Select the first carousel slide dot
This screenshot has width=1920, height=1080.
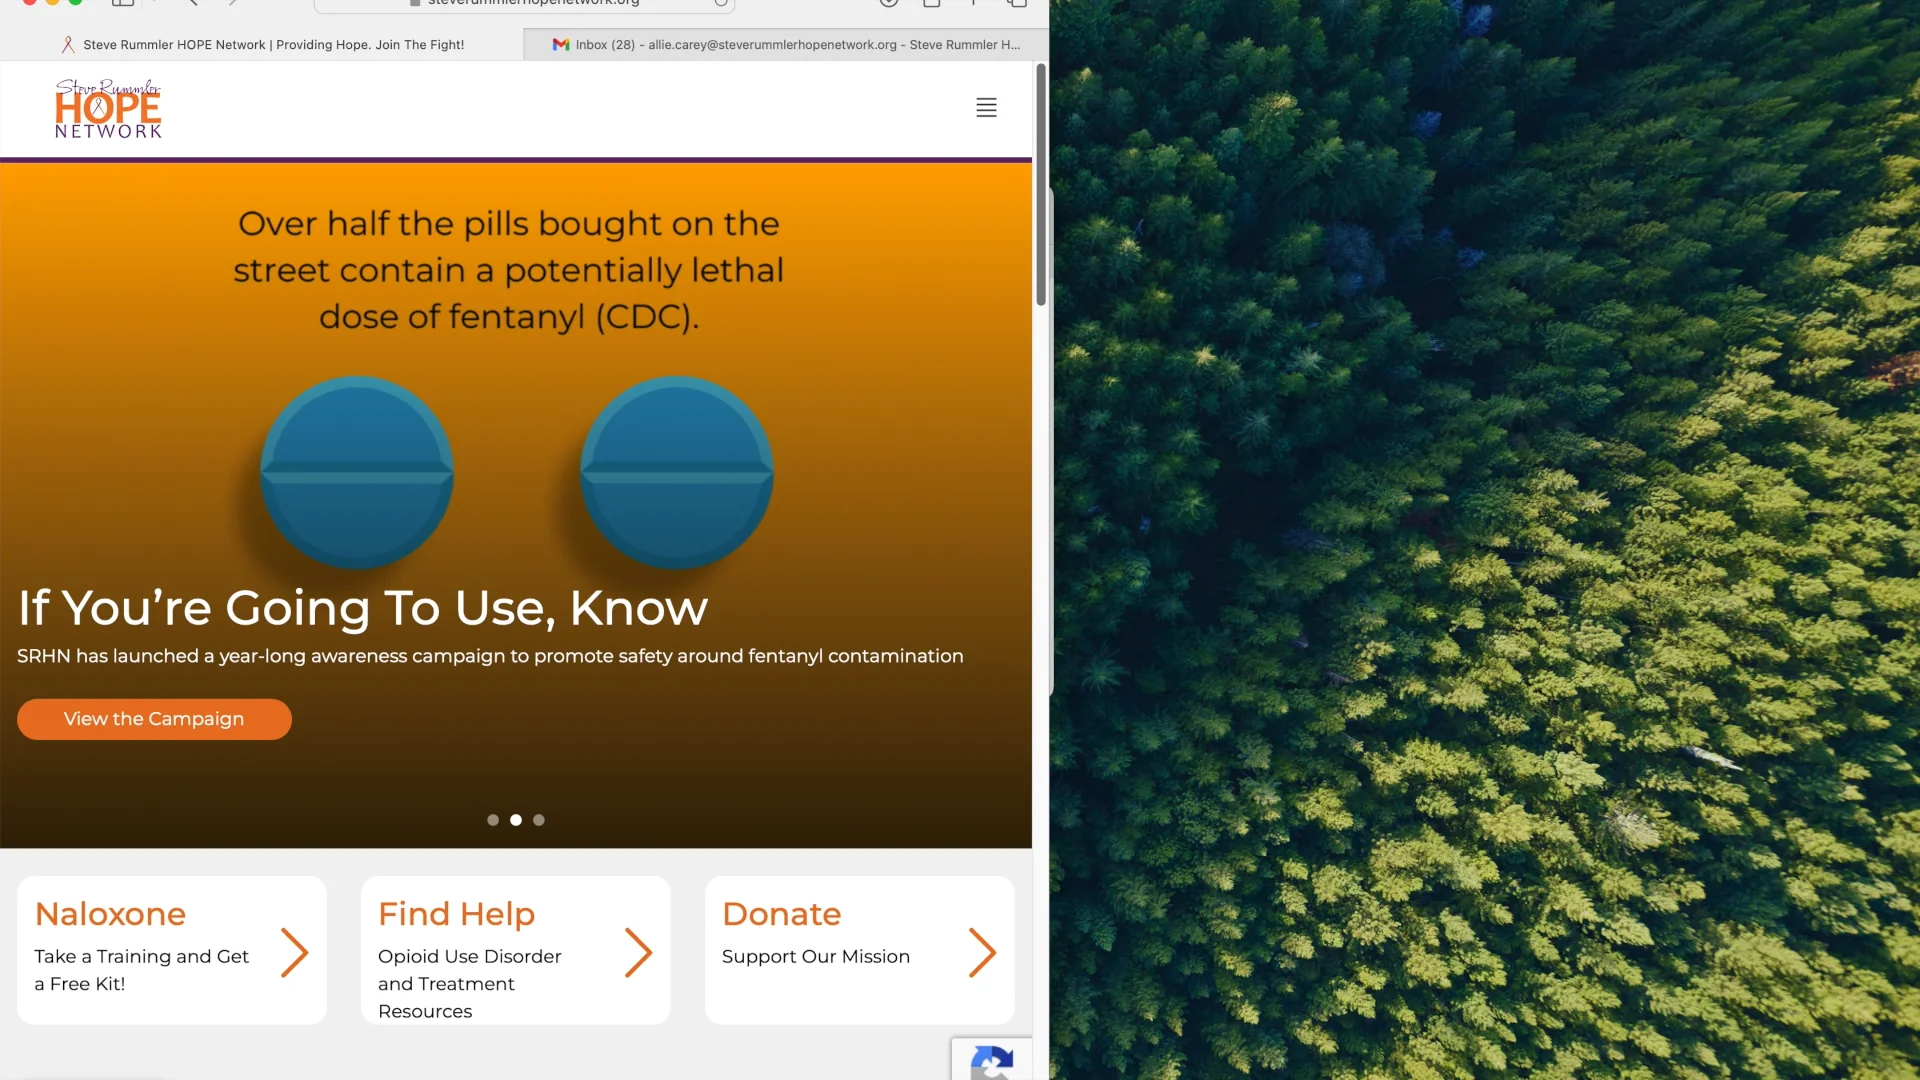coord(493,820)
